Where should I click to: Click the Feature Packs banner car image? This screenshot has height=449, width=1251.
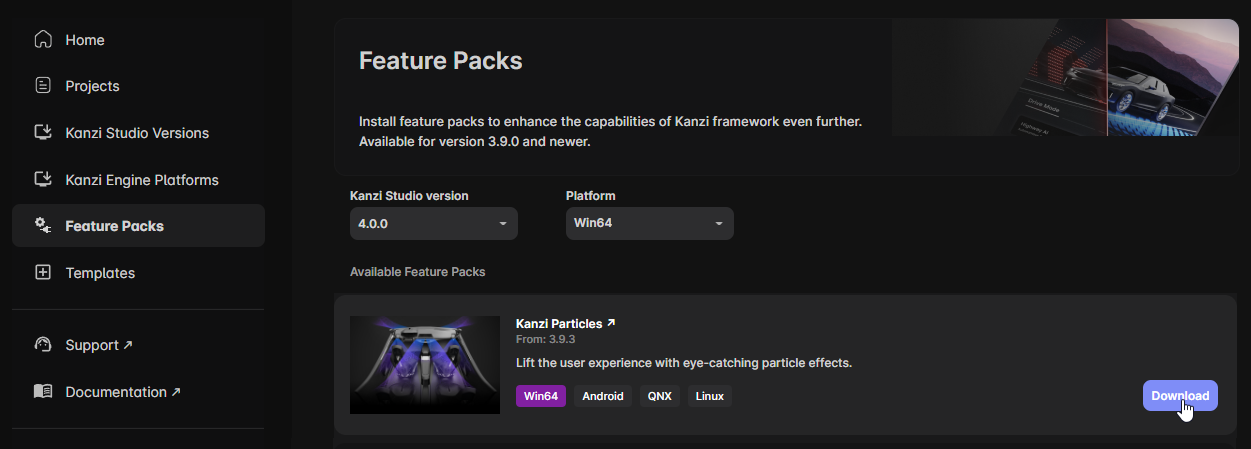pos(1065,77)
